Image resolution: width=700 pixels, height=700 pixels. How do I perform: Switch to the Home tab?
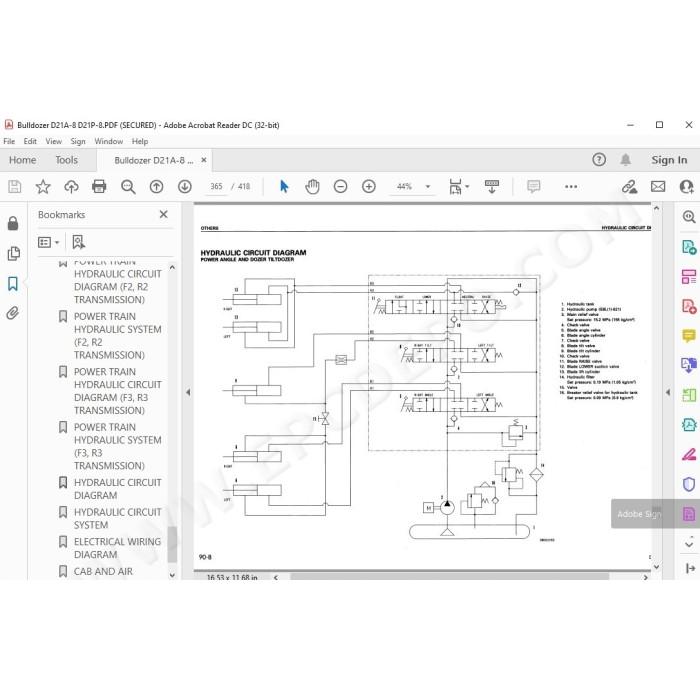22,160
